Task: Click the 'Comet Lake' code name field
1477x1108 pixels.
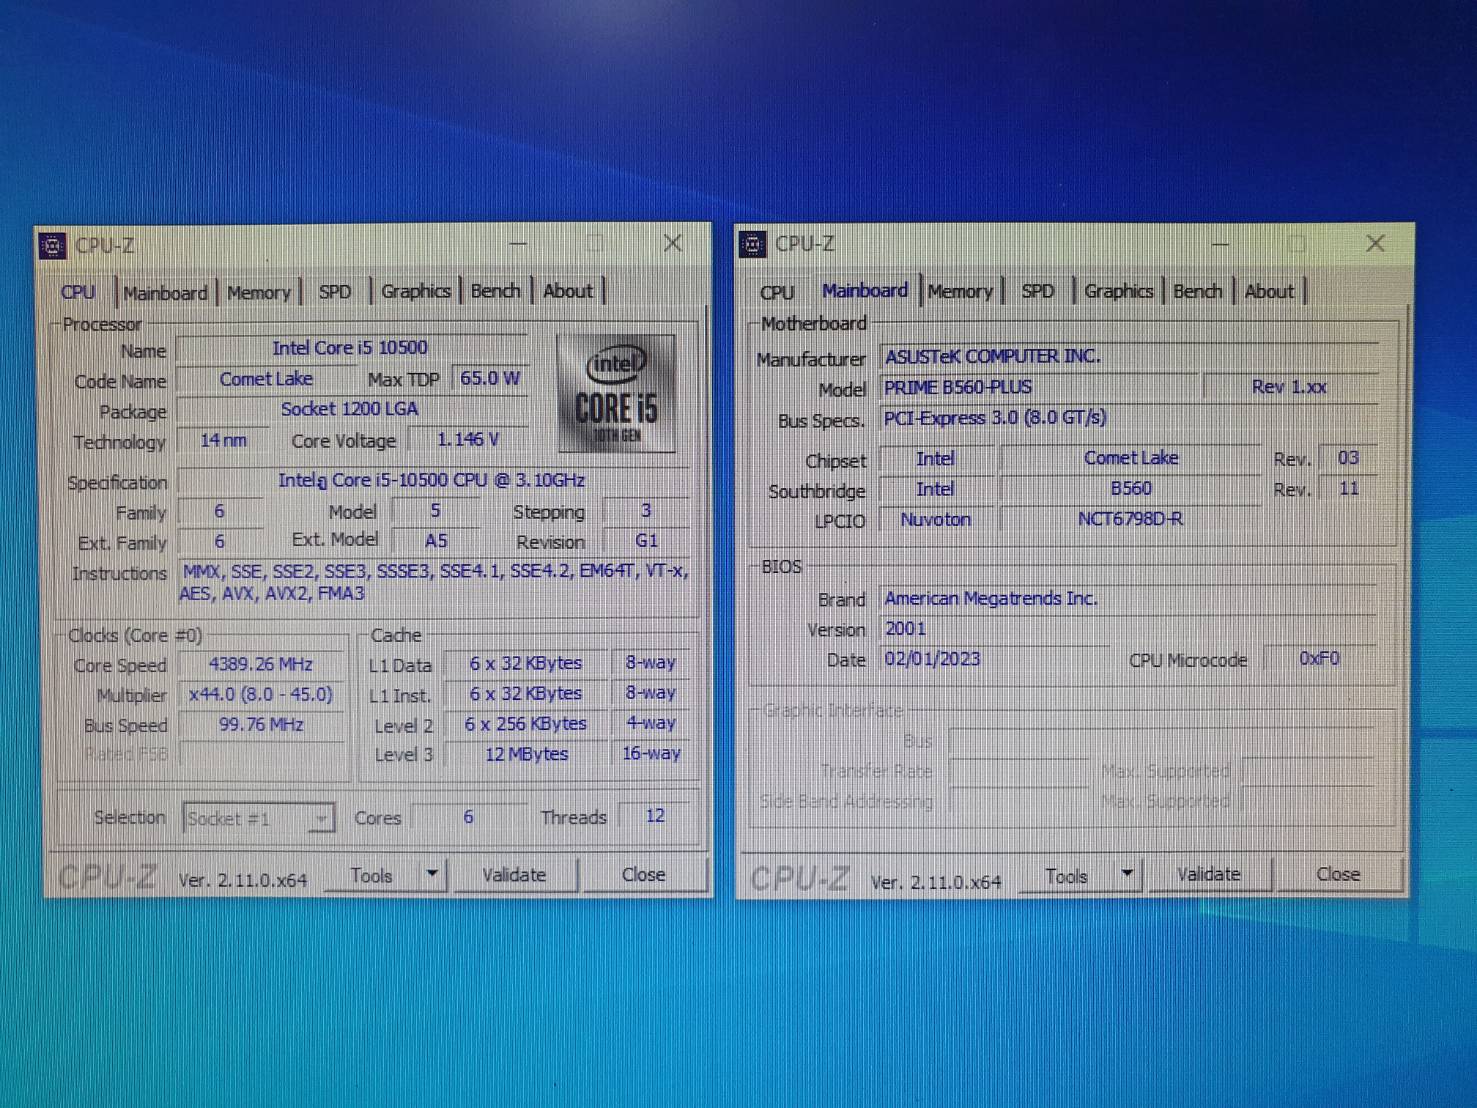Action: [266, 379]
